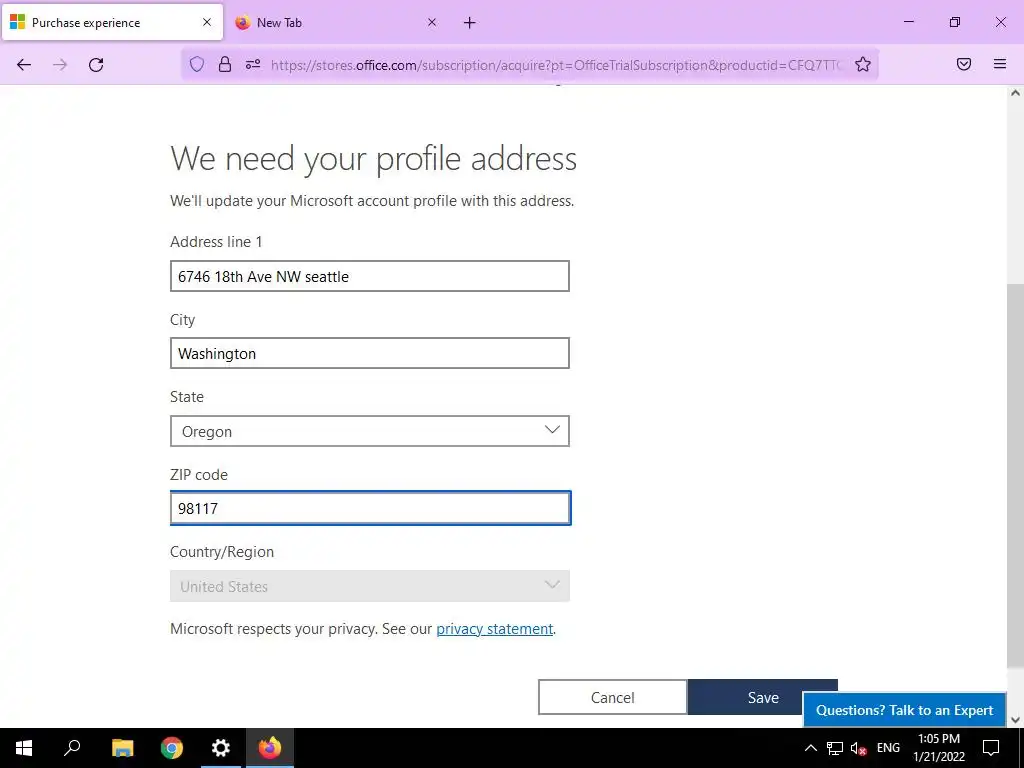Open network status tray icon
Screen dimensions: 1024x768
pyautogui.click(x=835, y=748)
